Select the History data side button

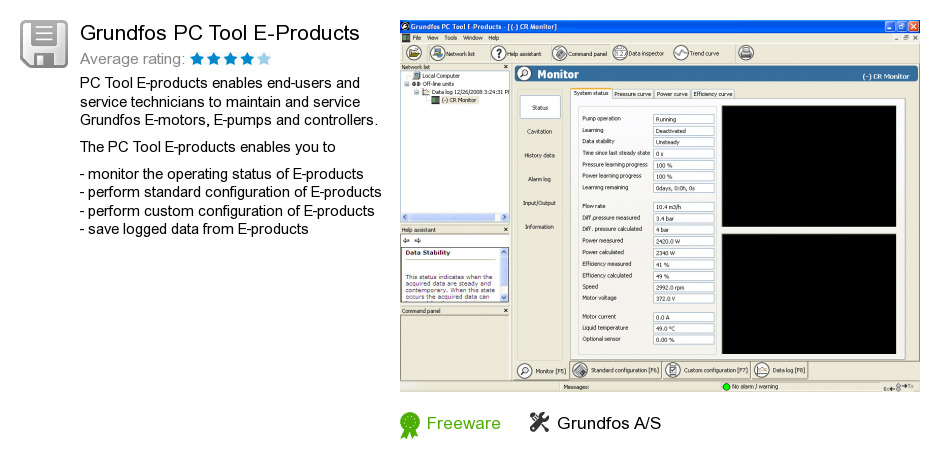(x=540, y=155)
